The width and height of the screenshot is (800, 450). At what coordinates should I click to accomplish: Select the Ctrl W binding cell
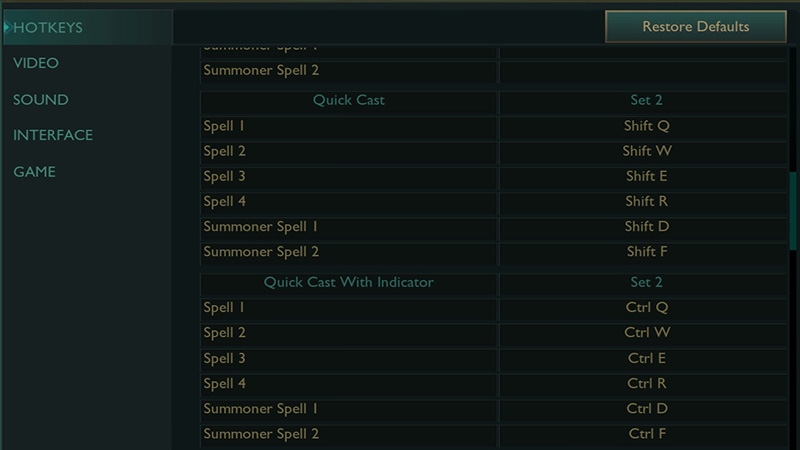click(x=646, y=333)
